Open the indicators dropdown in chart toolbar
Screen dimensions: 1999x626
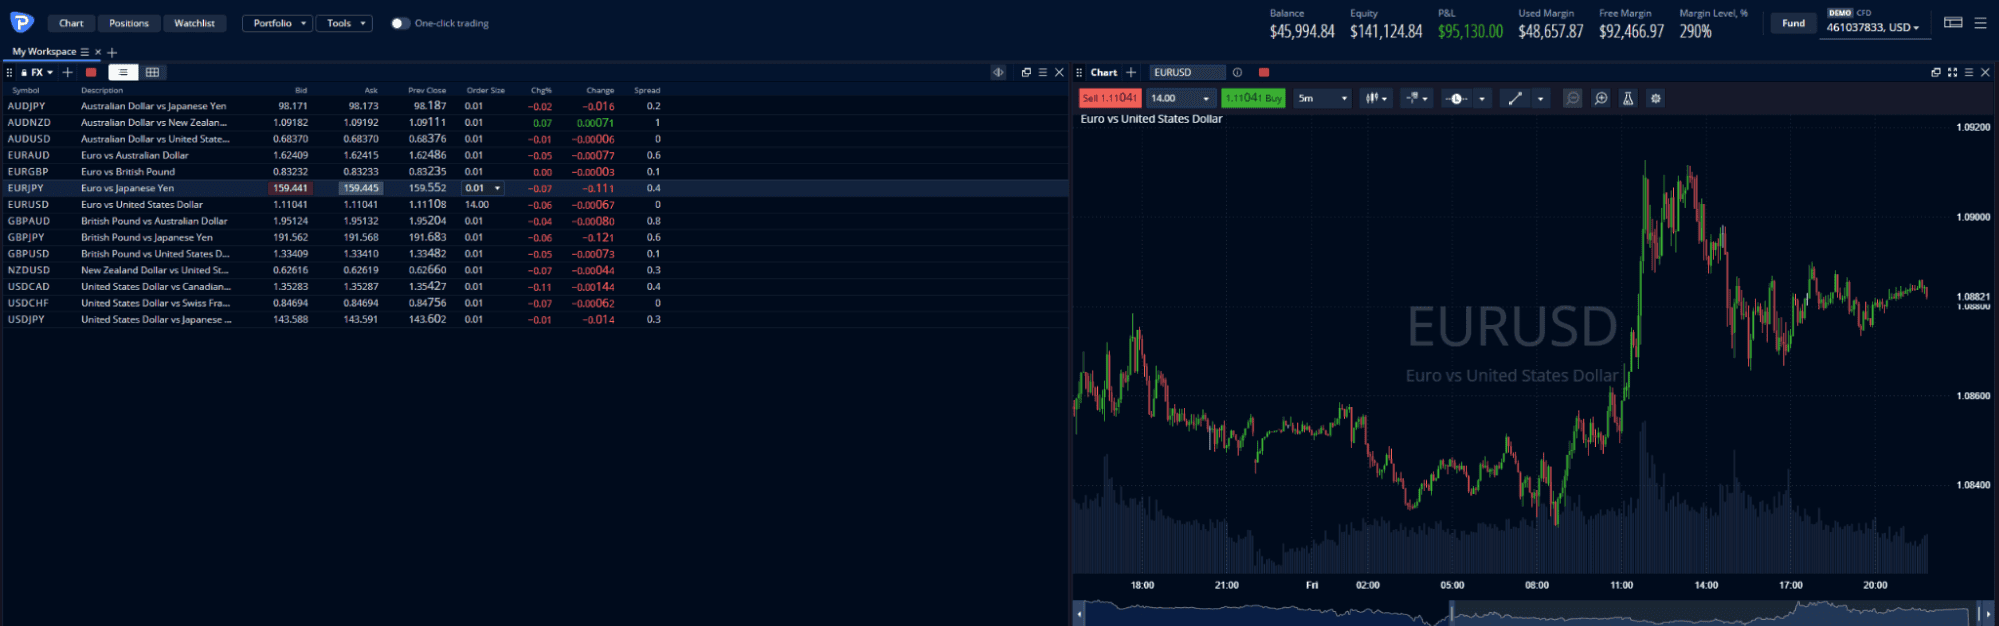(1417, 98)
